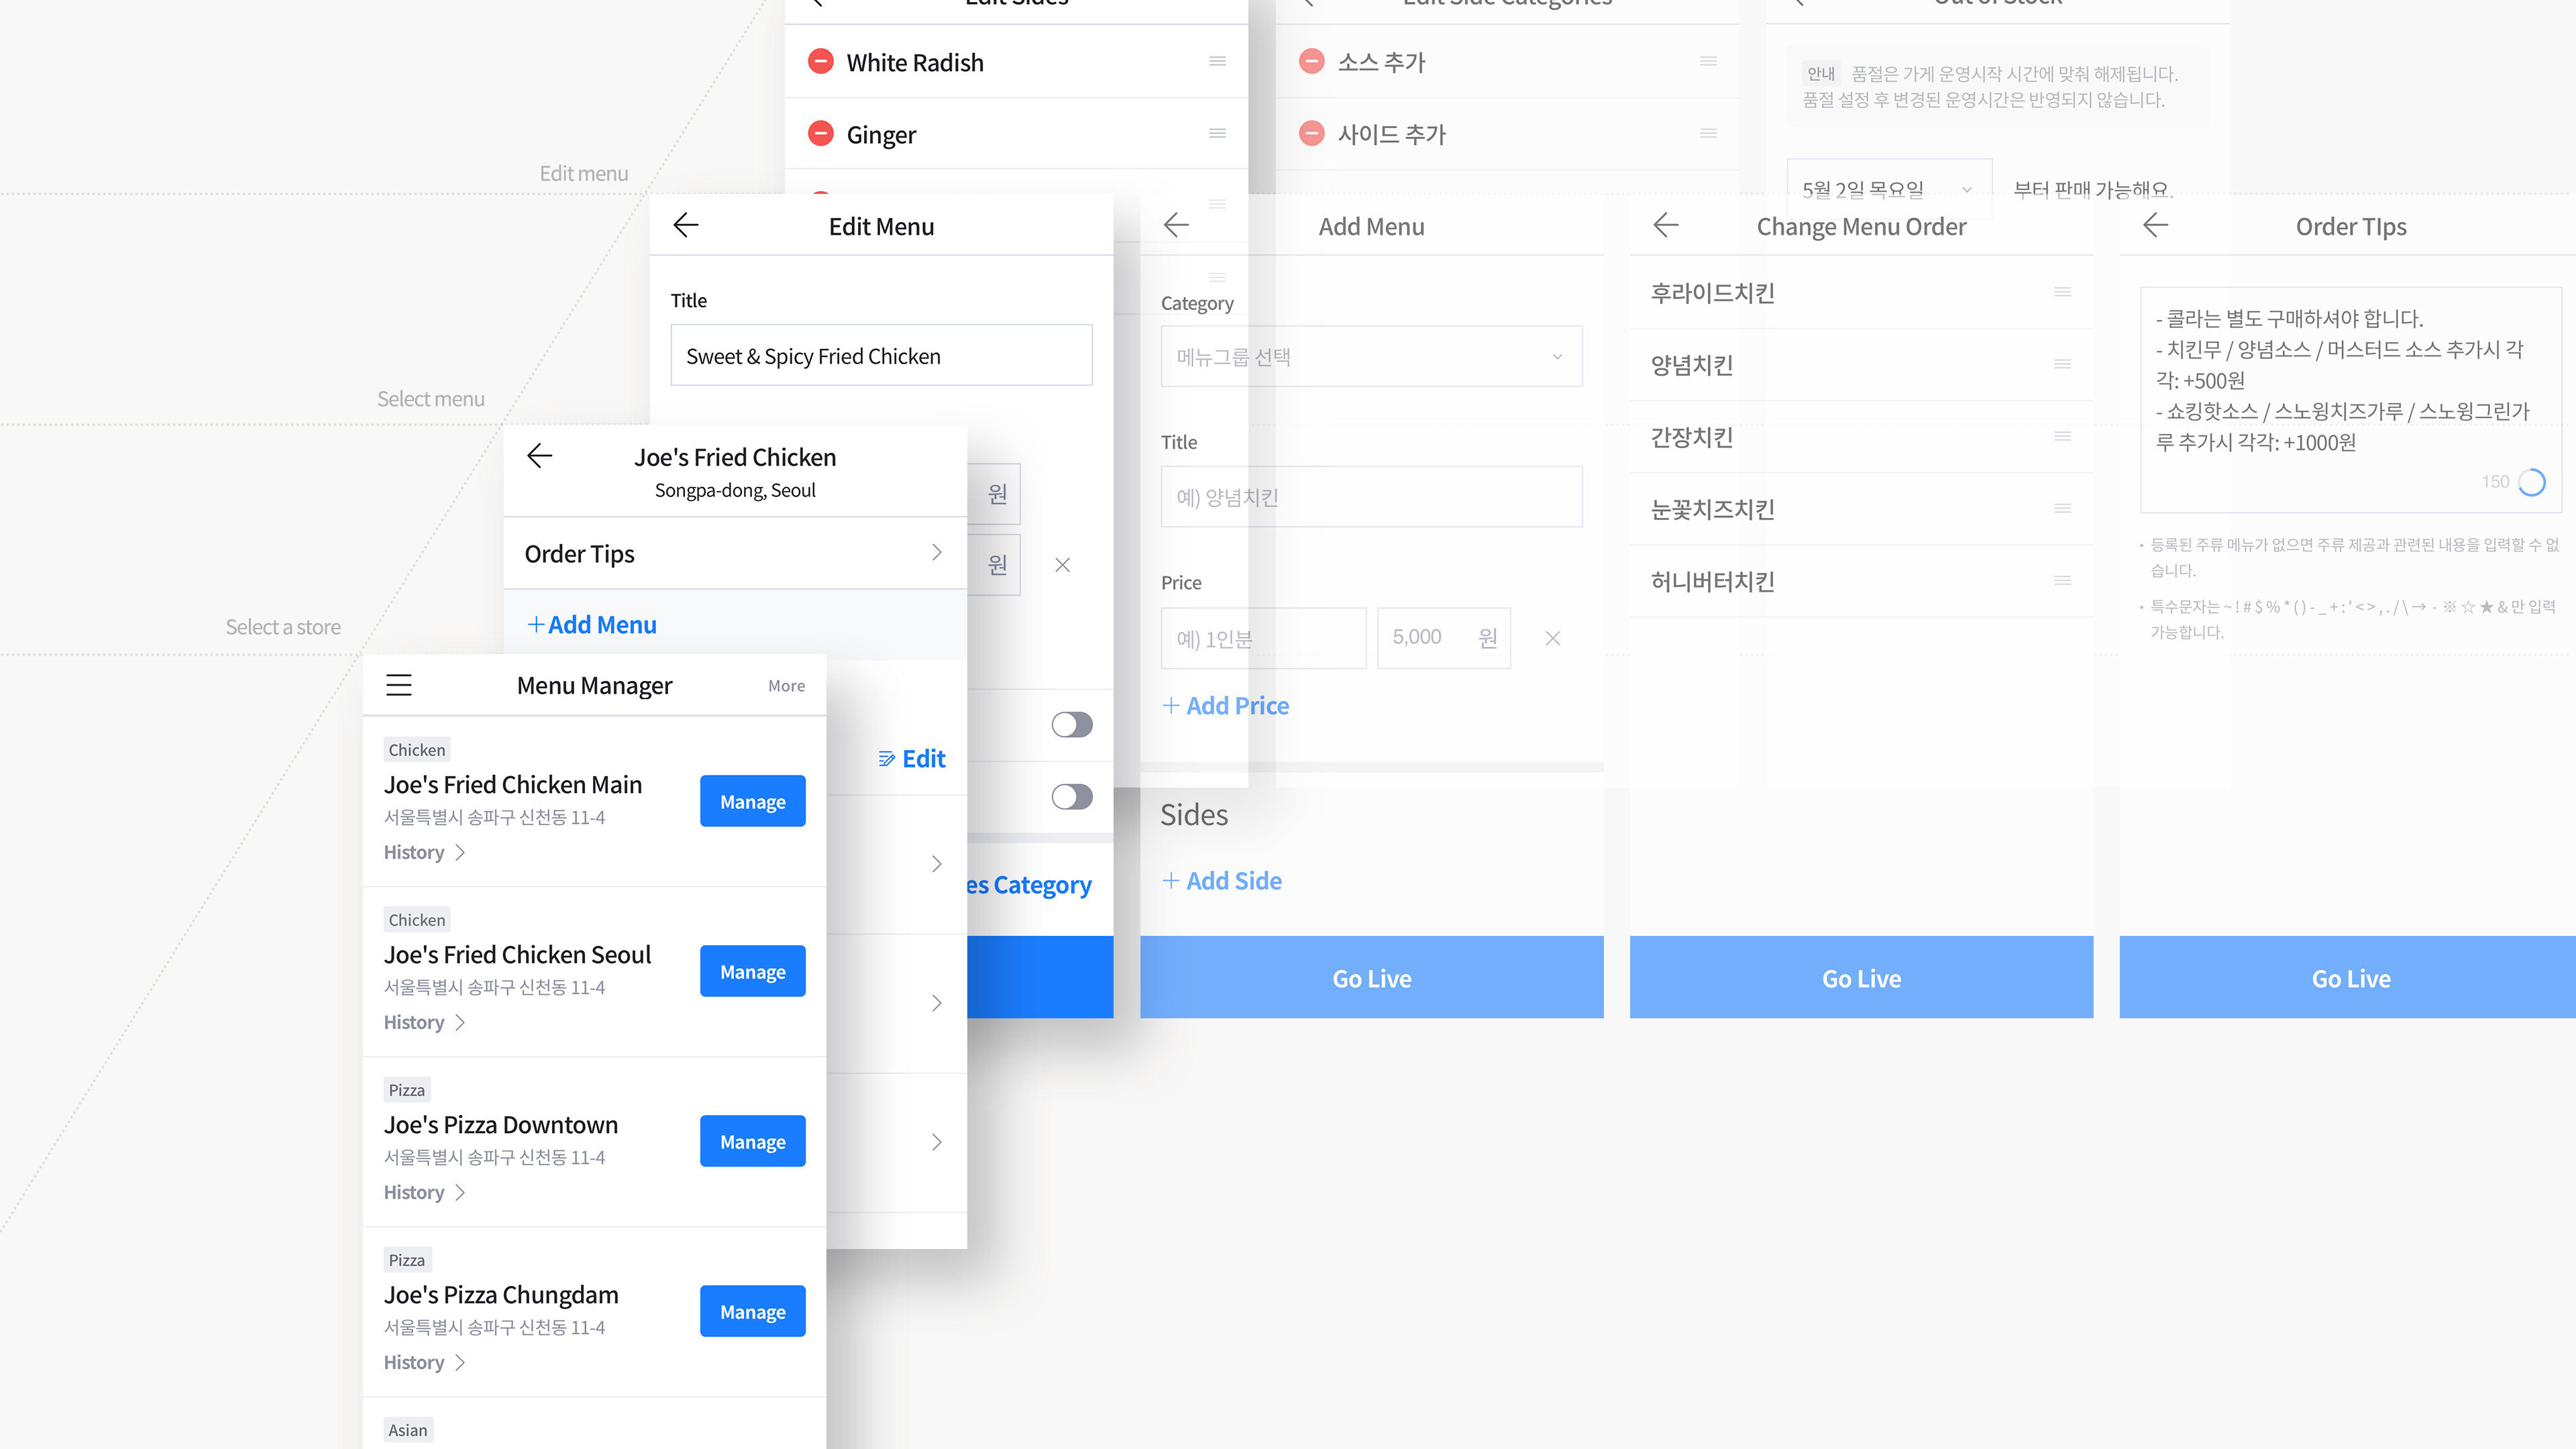Click the price name field 예) 1인분
The image size is (2576, 1449).
point(1263,638)
